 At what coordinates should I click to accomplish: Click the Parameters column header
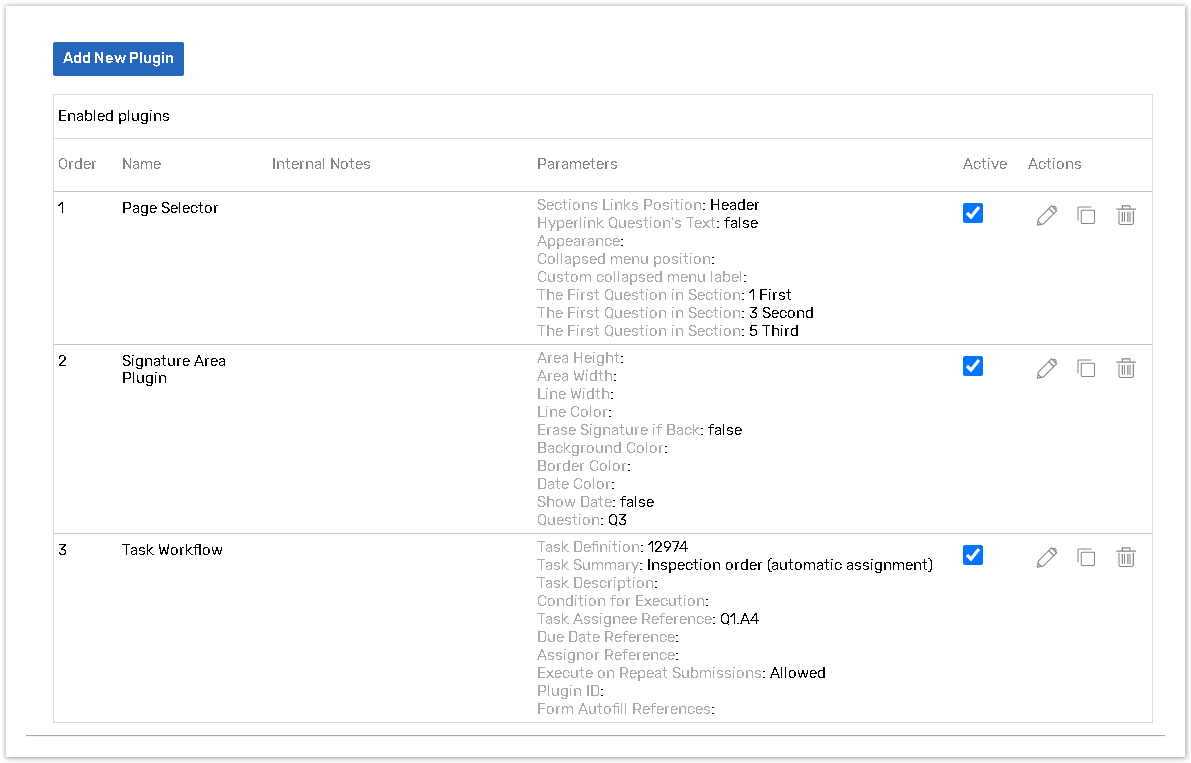click(577, 164)
